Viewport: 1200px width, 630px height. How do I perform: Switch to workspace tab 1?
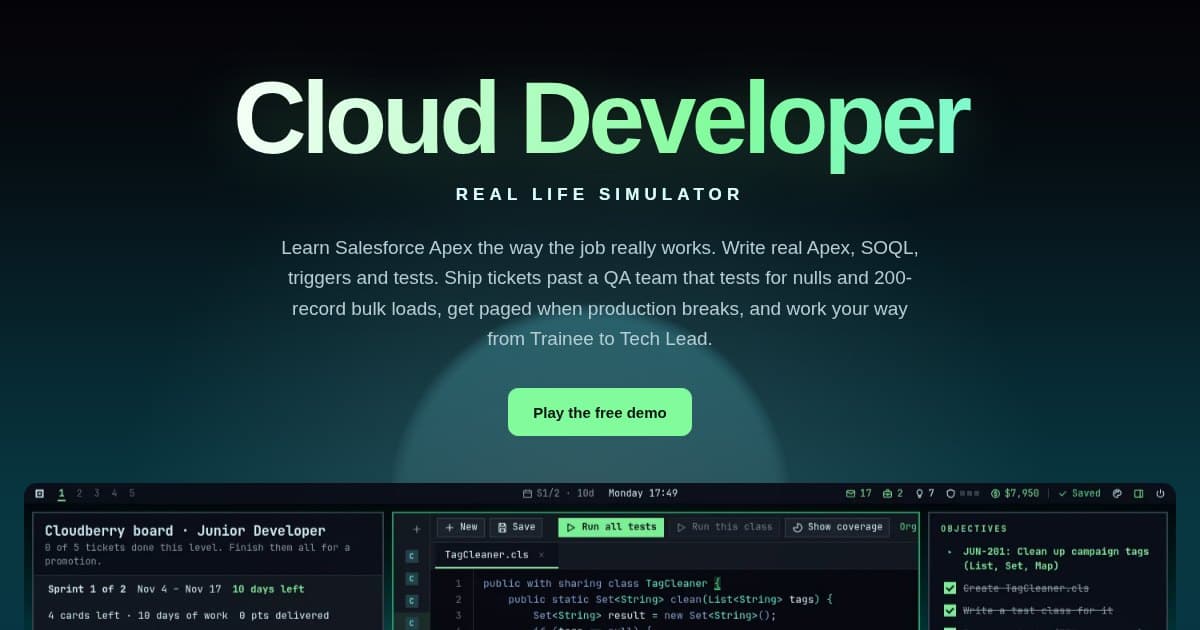[x=61, y=493]
